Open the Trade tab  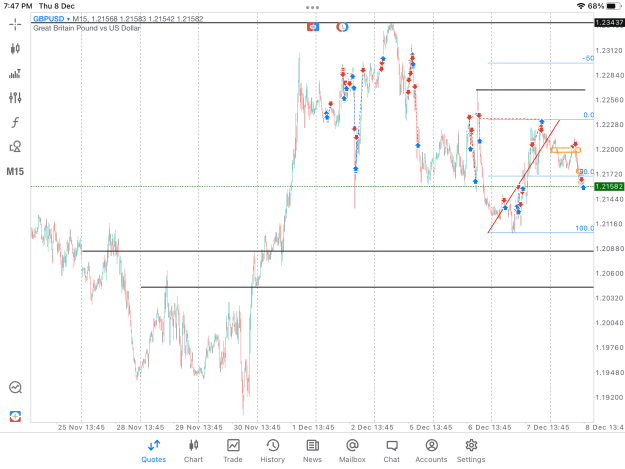[x=233, y=451]
